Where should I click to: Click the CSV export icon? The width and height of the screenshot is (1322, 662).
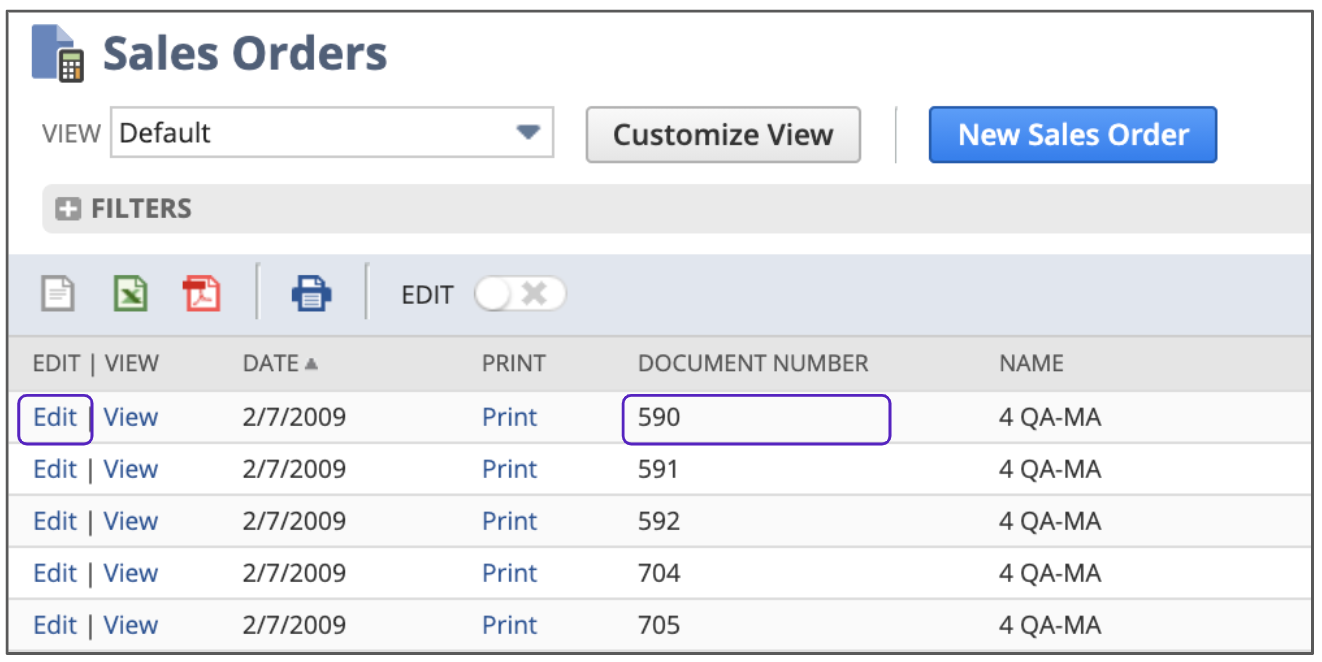click(57, 295)
